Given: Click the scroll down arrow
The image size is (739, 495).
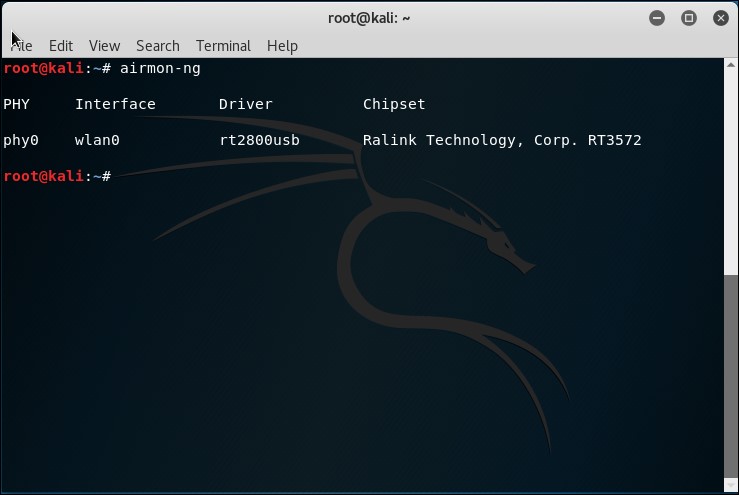Looking at the screenshot, I should [731, 485].
